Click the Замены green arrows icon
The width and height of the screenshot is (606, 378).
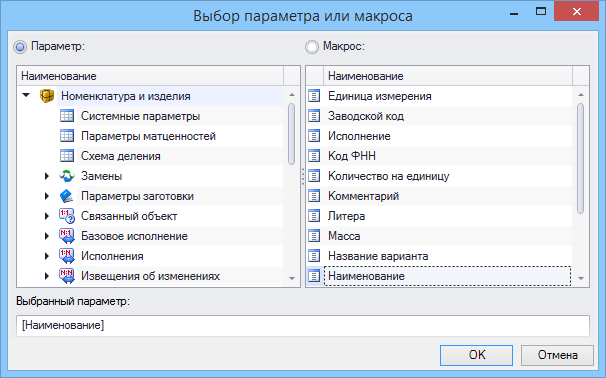point(67,176)
